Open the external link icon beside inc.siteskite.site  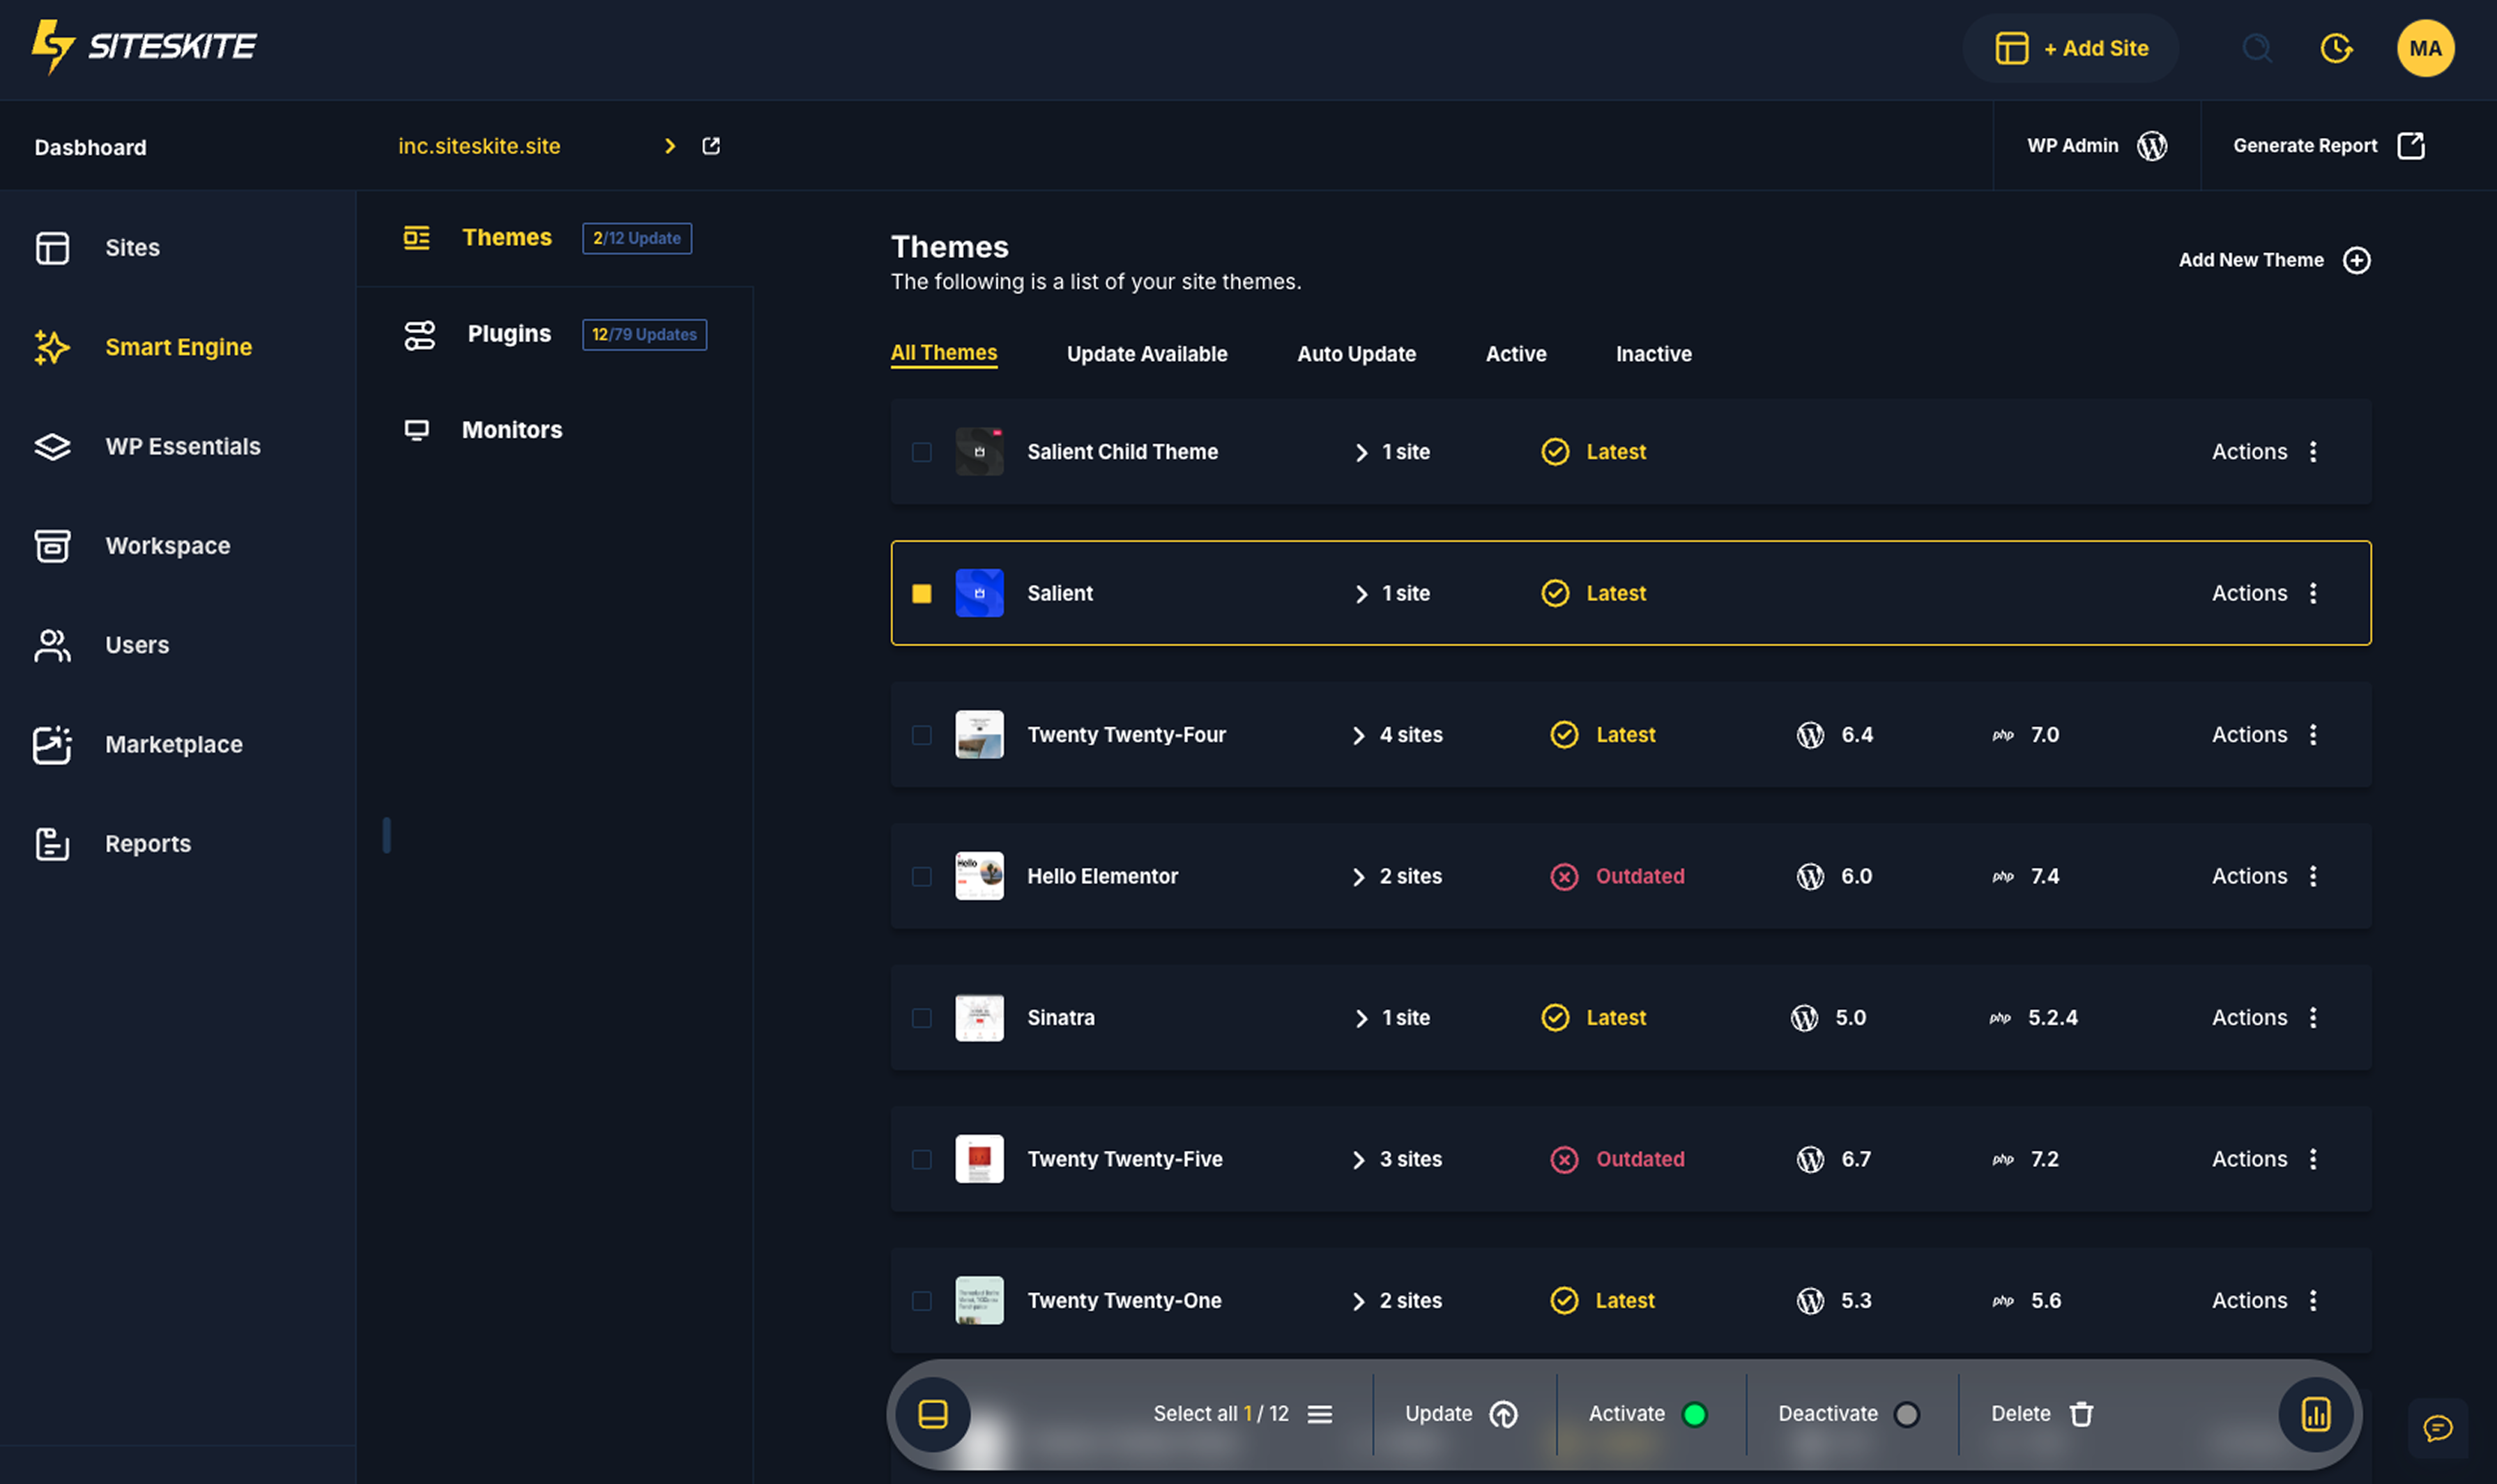click(x=711, y=146)
